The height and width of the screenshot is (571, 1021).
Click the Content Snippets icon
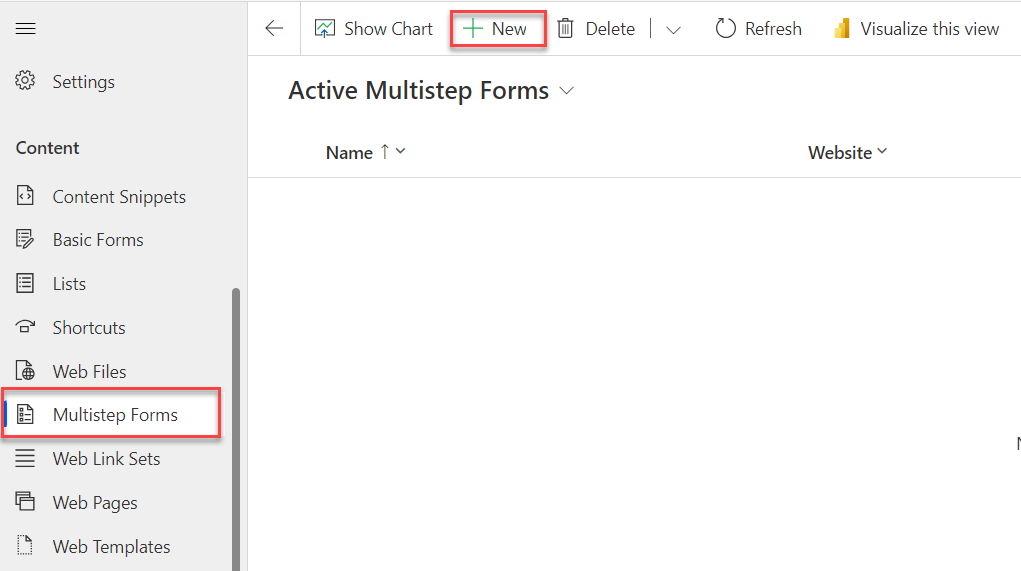coord(26,196)
